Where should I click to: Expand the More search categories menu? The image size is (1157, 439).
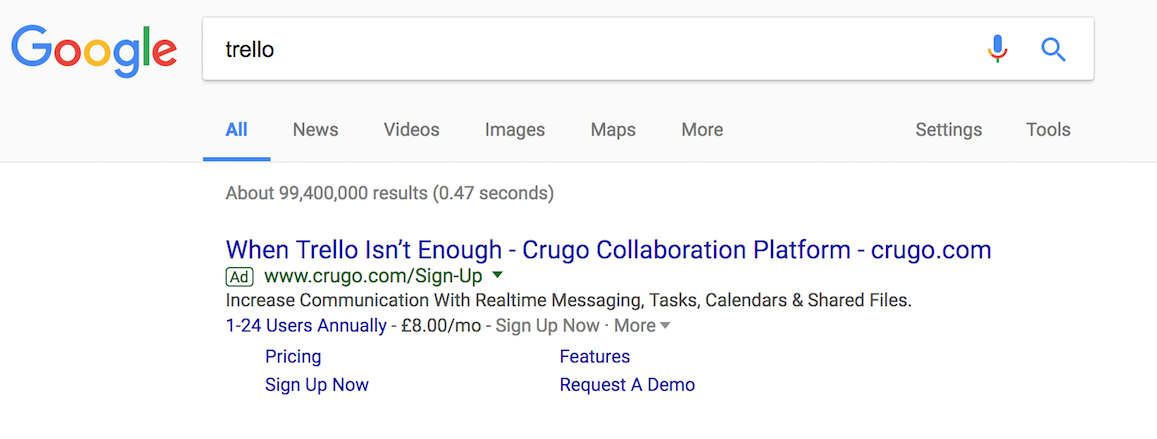(702, 130)
